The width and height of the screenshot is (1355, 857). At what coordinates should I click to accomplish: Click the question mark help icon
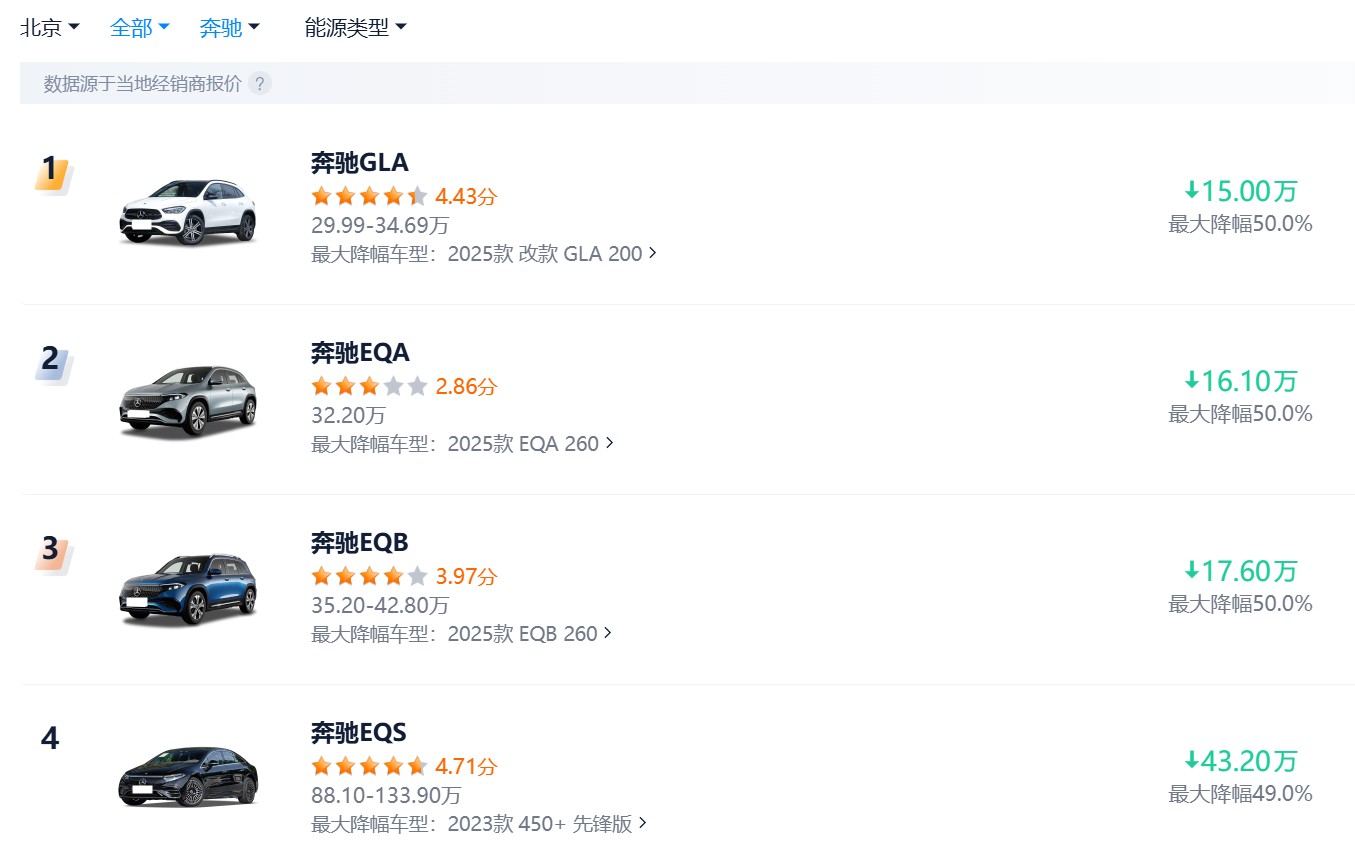click(x=260, y=84)
